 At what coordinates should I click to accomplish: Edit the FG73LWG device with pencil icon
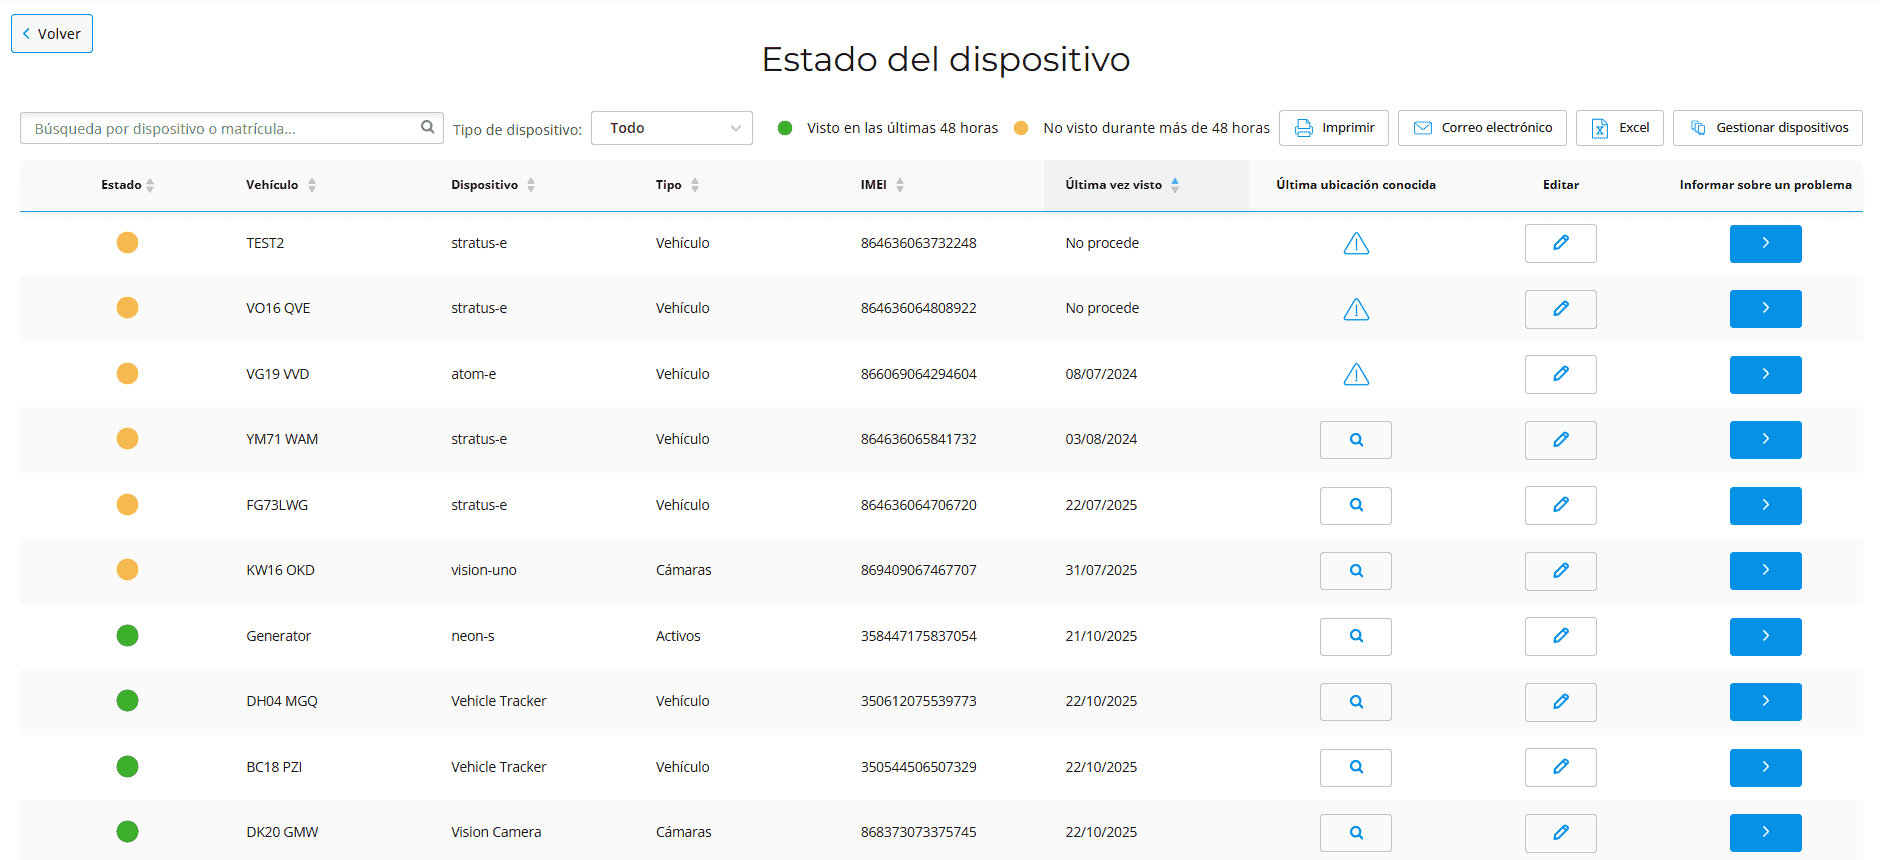click(x=1560, y=505)
